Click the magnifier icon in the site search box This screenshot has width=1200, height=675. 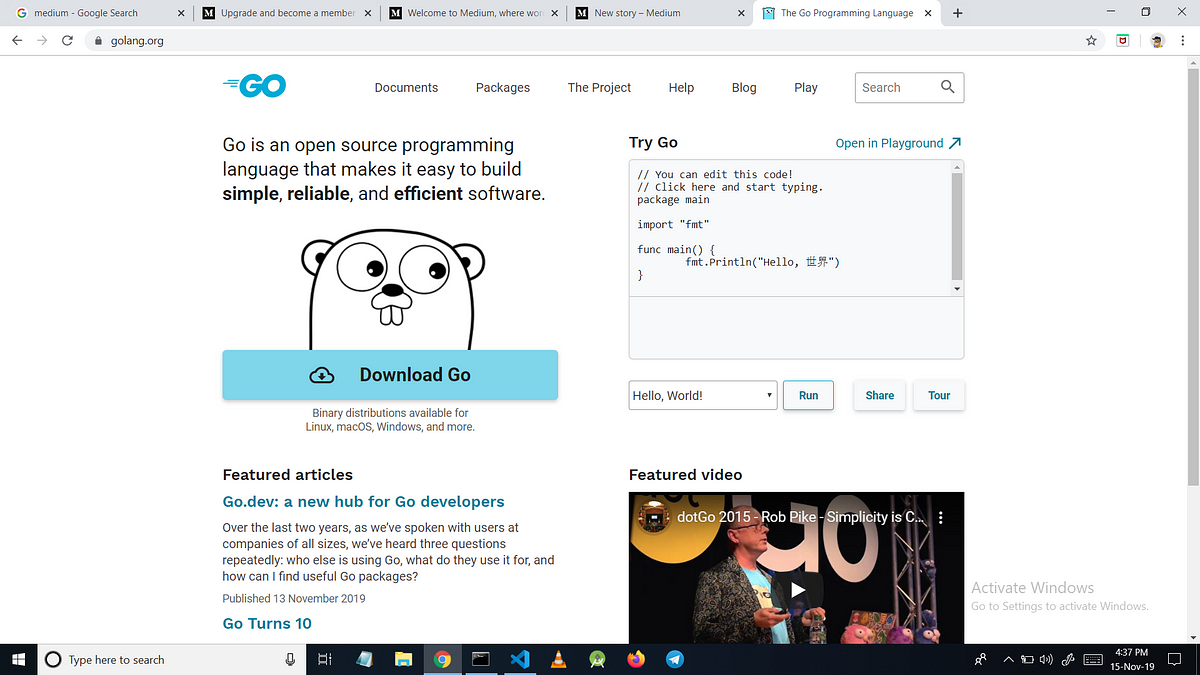point(948,87)
